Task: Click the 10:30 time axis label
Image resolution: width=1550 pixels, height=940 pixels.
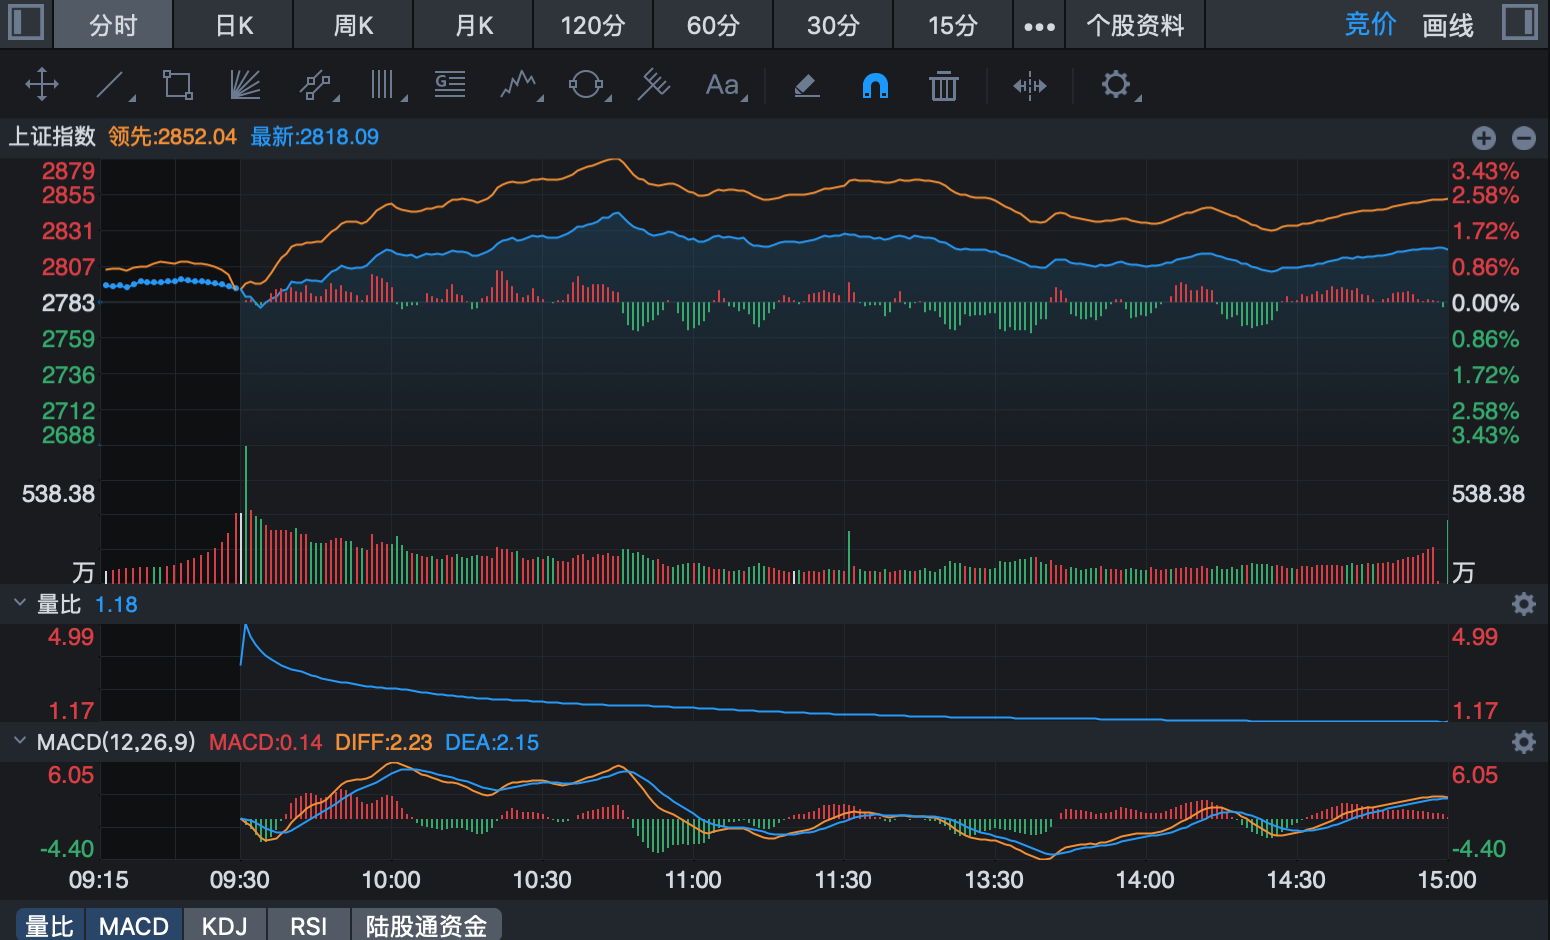Action: [542, 880]
